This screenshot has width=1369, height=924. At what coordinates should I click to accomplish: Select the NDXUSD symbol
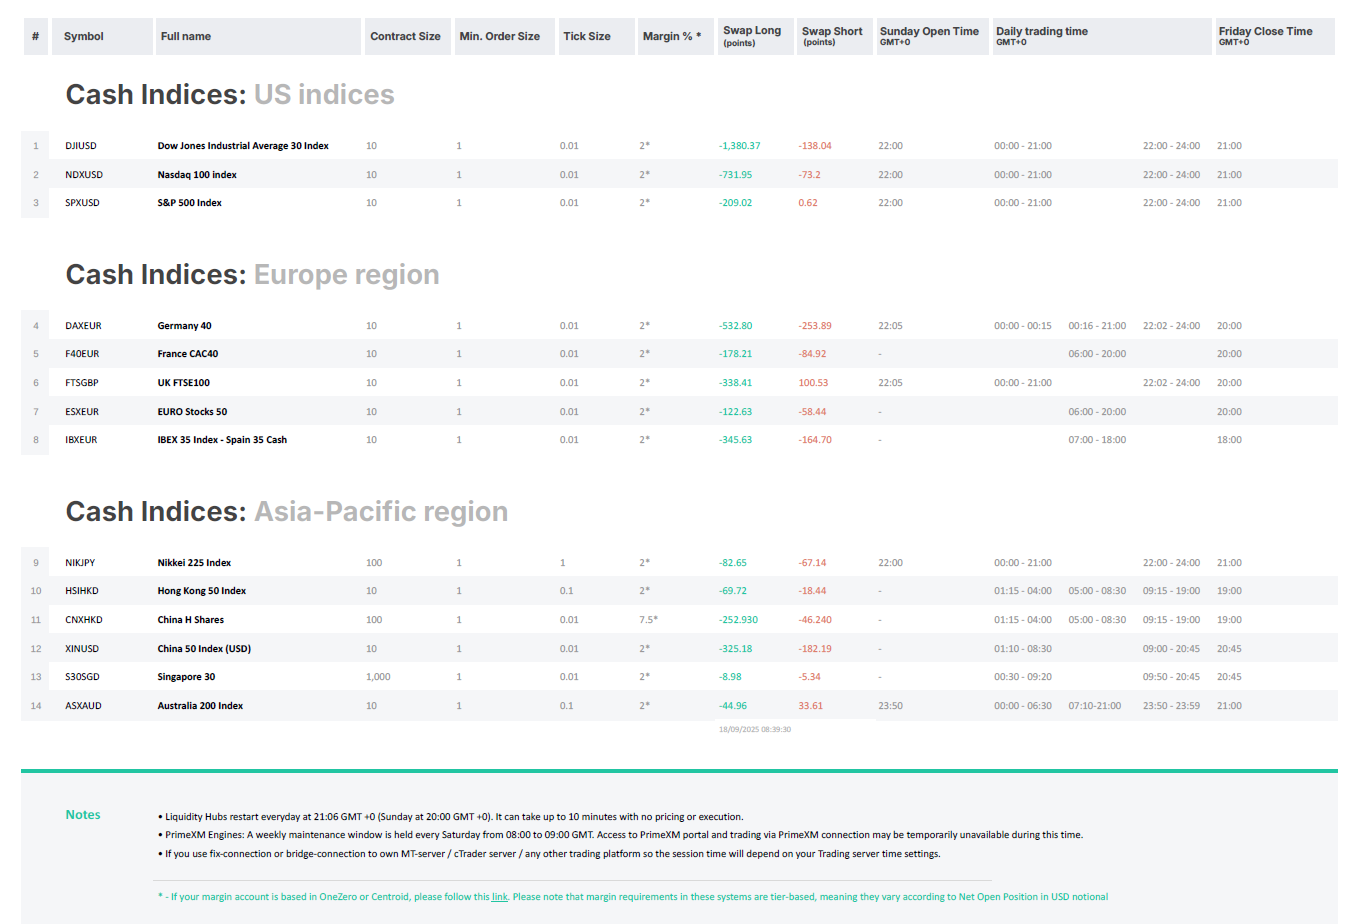pos(84,175)
